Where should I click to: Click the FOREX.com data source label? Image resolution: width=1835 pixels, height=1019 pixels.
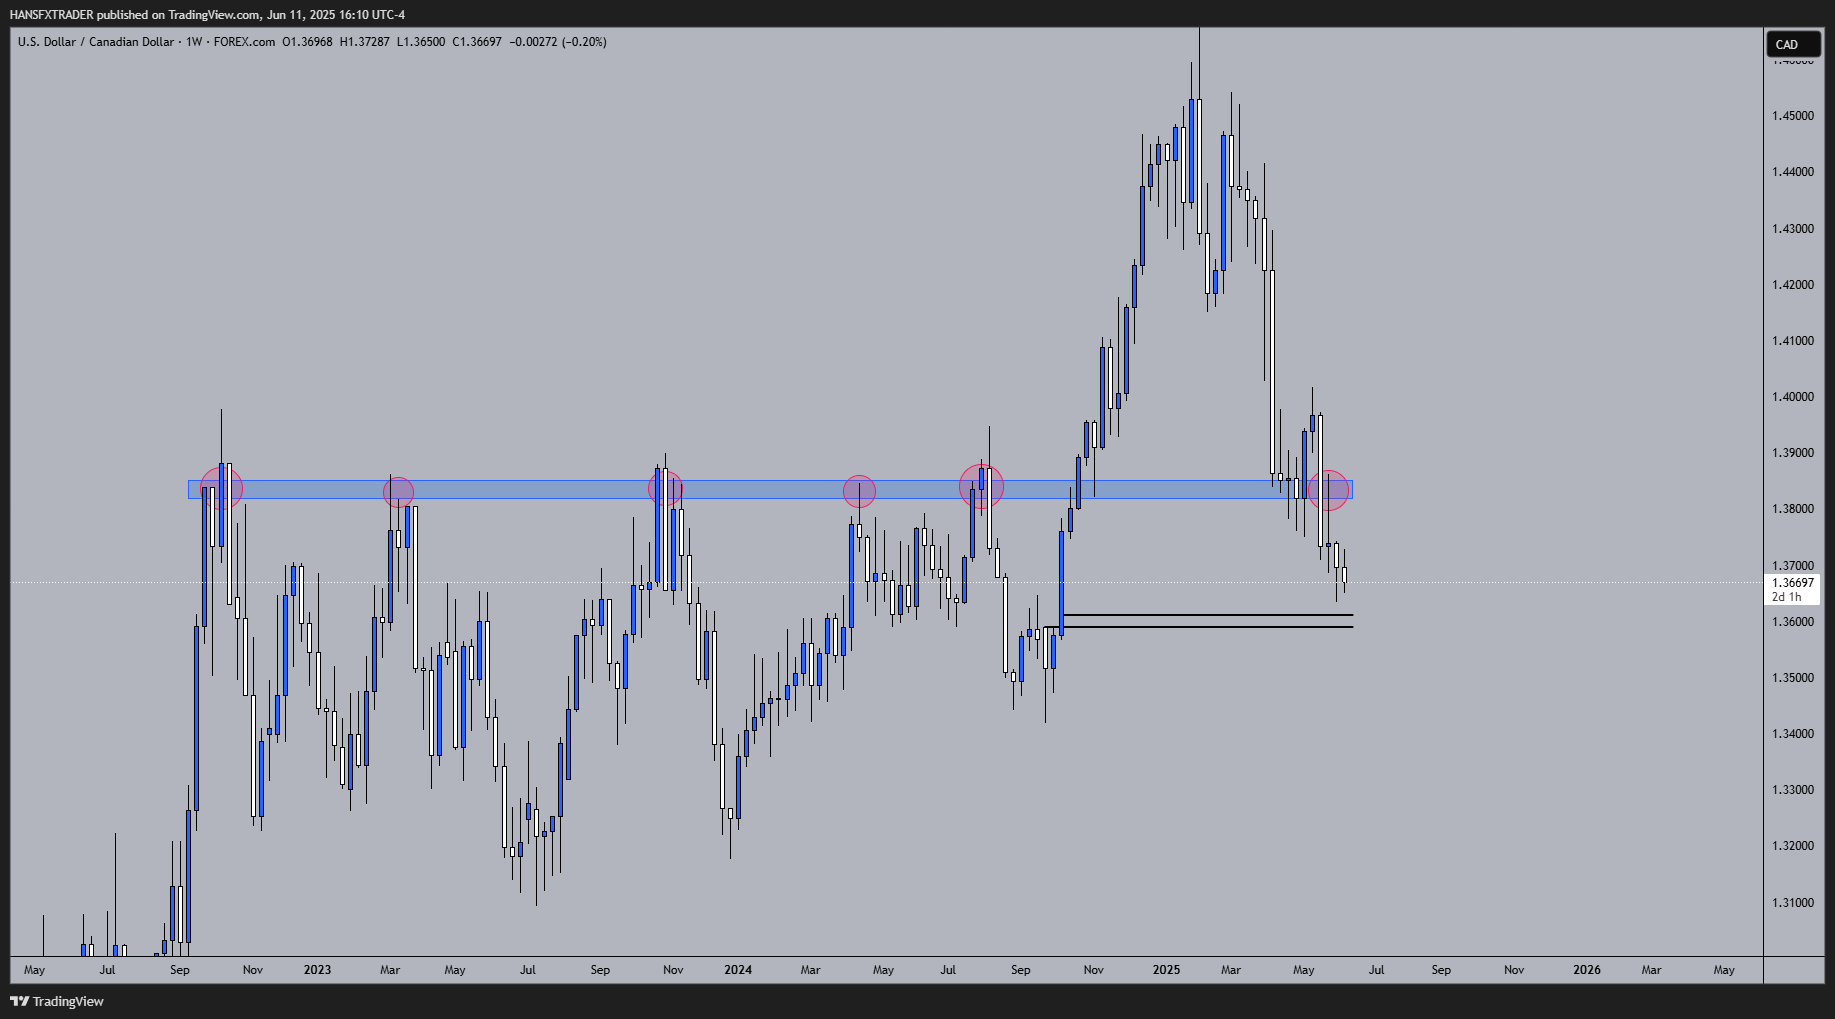(x=244, y=42)
